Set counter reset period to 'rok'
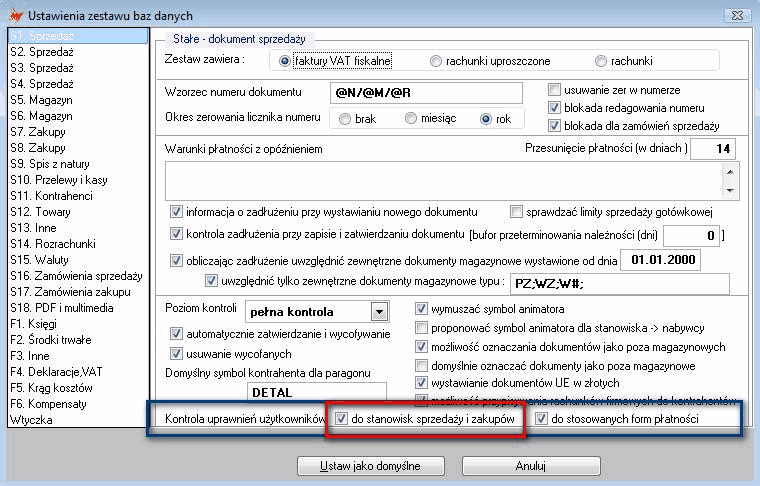This screenshot has width=760, height=486. click(x=486, y=119)
